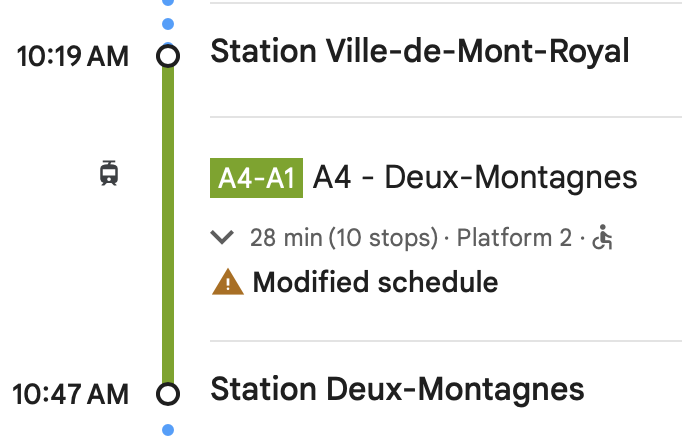Select the green A4-A1 line badge
Viewport: 682px width, 436px height.
(256, 178)
